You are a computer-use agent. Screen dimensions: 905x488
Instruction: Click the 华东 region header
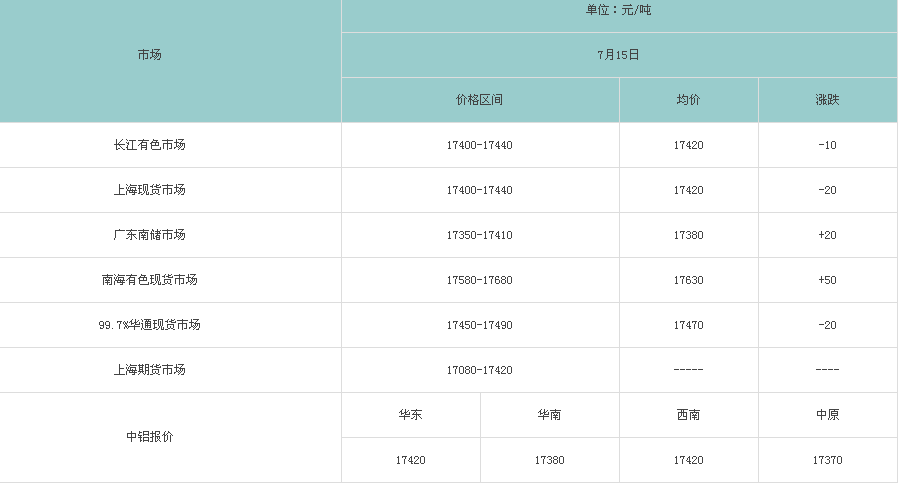point(410,415)
